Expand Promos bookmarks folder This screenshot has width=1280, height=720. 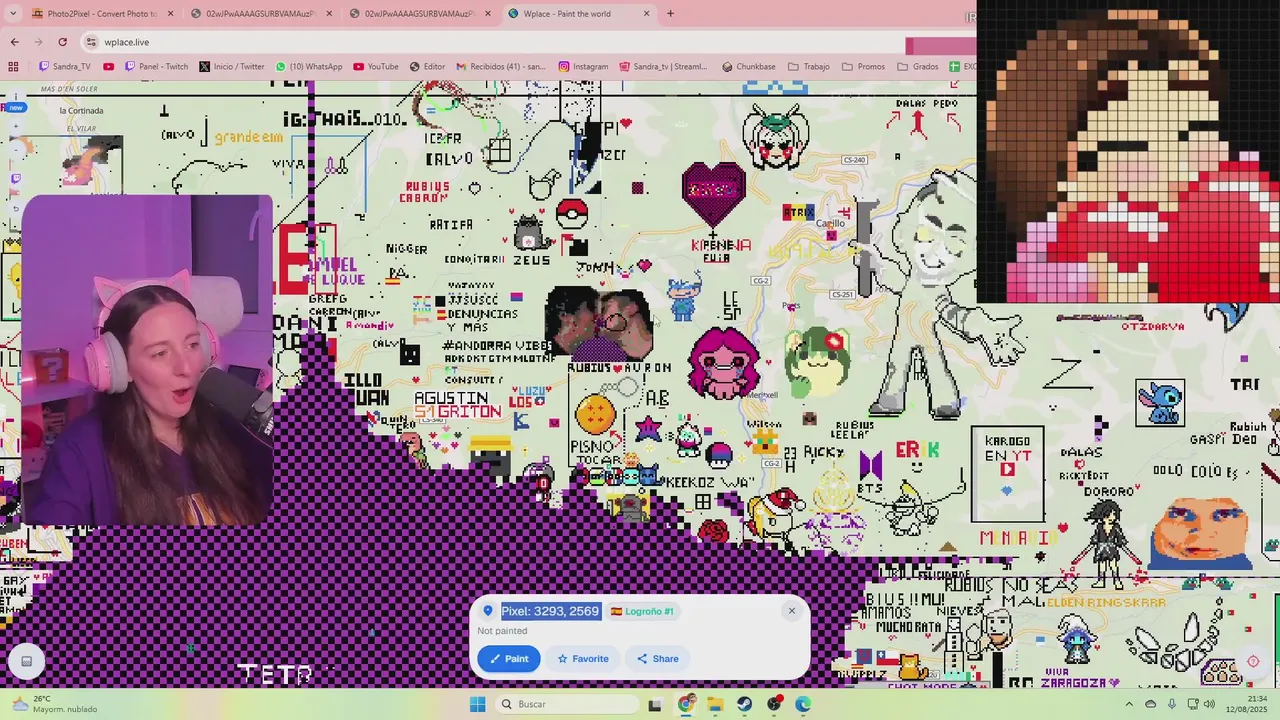[x=864, y=67]
